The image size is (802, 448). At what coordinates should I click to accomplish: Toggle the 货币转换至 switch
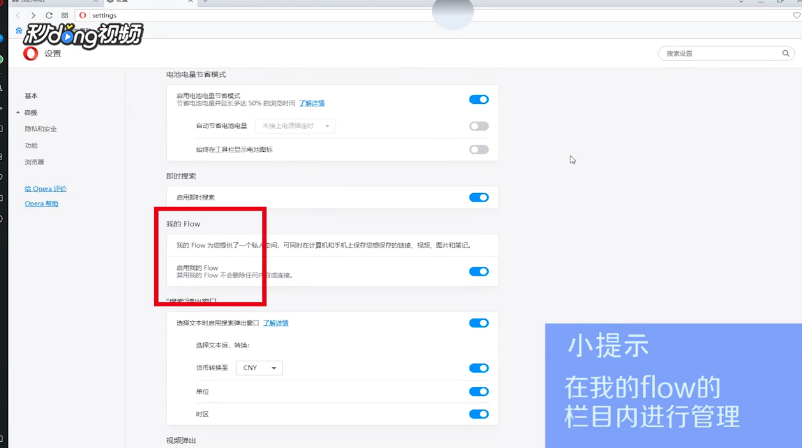(x=479, y=368)
